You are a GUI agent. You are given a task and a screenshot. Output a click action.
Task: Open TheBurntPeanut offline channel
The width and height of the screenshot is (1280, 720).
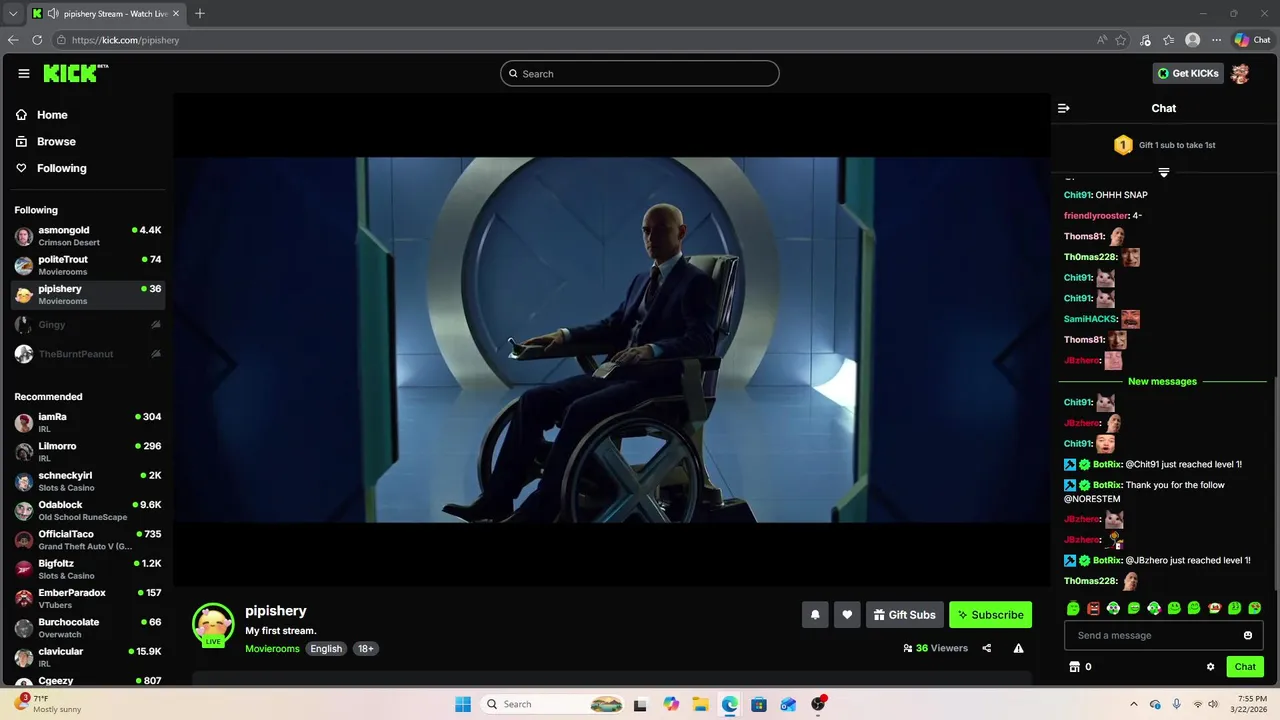[88, 354]
